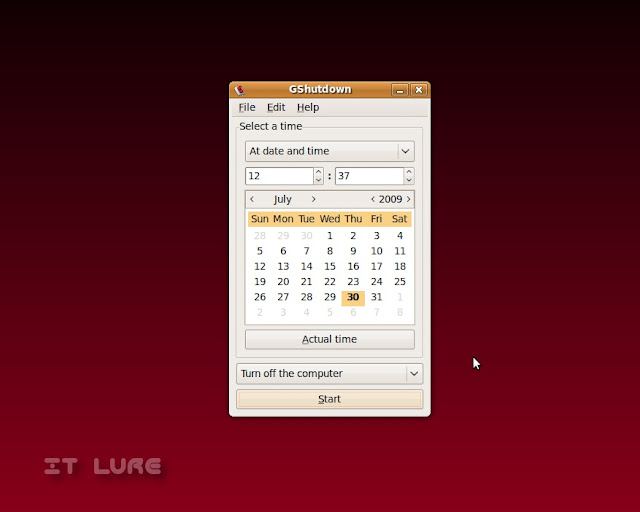This screenshot has height=512, width=640.
Task: Select greyed June 28 in first row
Action: click(260, 236)
